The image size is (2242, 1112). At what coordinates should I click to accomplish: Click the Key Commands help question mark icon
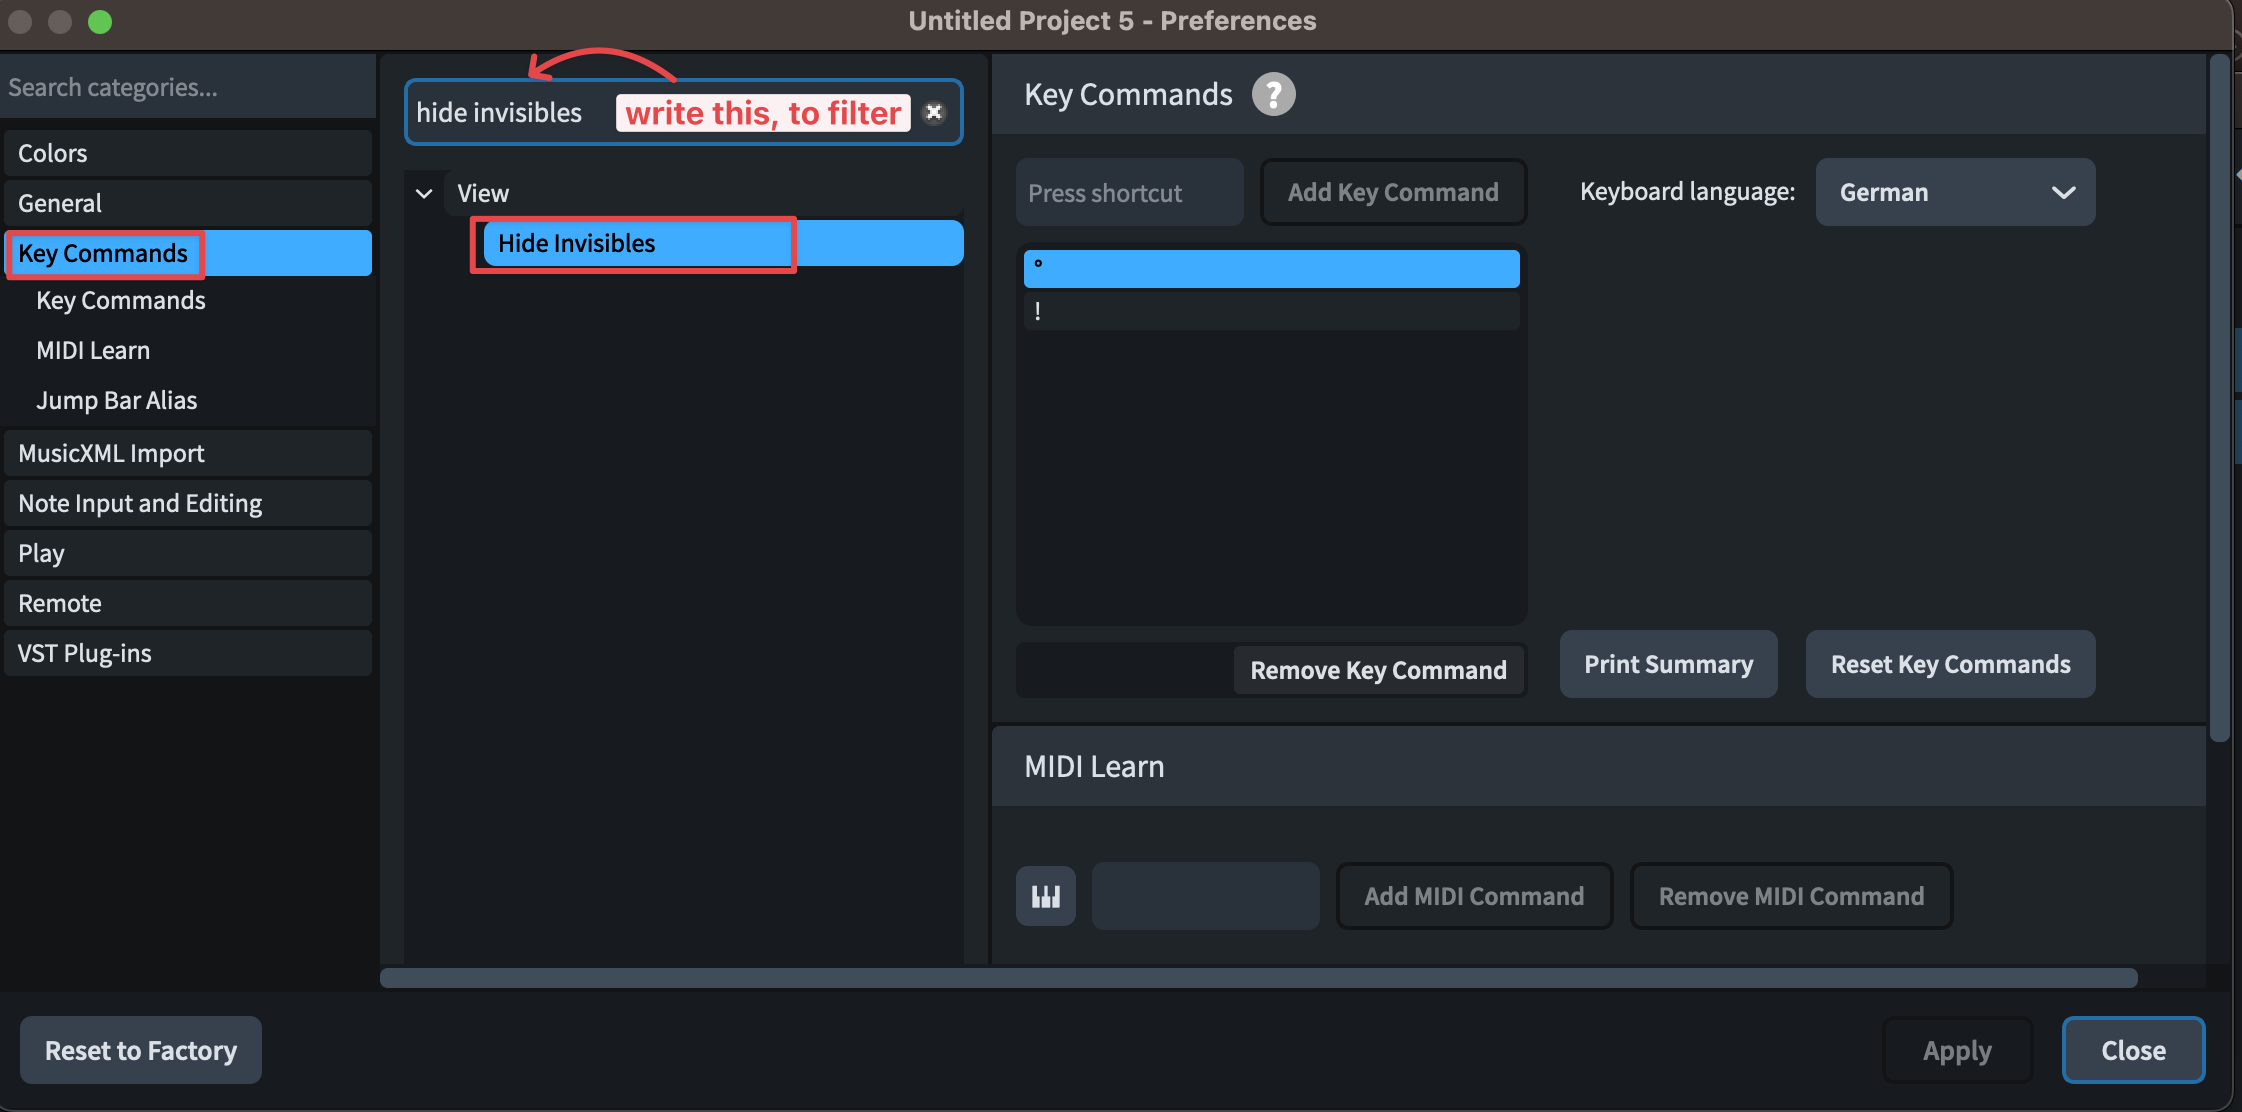[1273, 95]
